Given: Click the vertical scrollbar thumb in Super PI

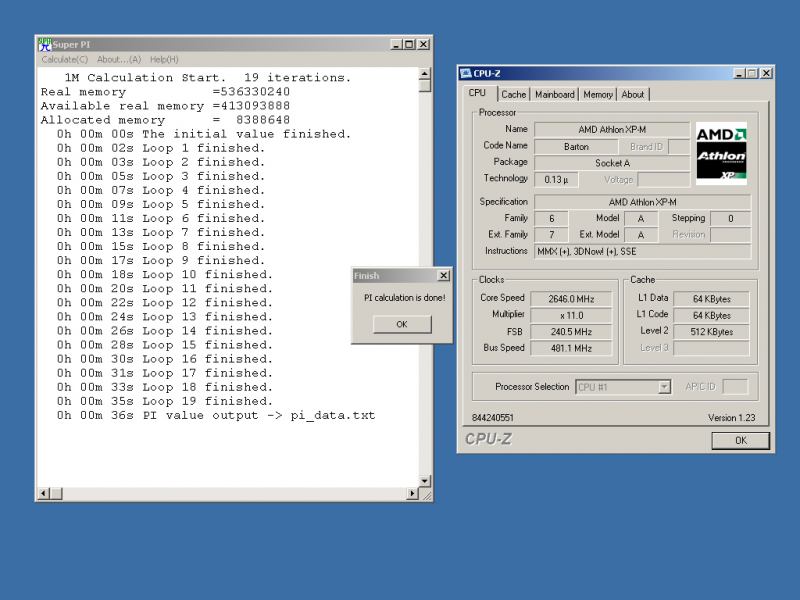Looking at the screenshot, I should [424, 86].
